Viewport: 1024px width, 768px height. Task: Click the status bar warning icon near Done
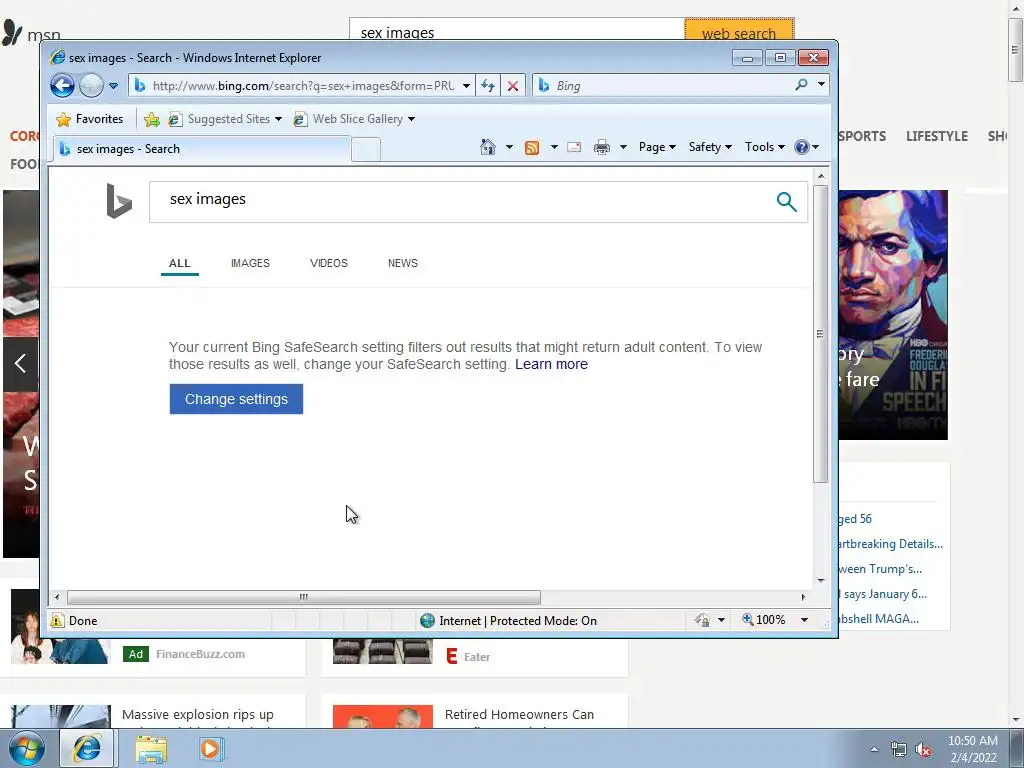57,620
